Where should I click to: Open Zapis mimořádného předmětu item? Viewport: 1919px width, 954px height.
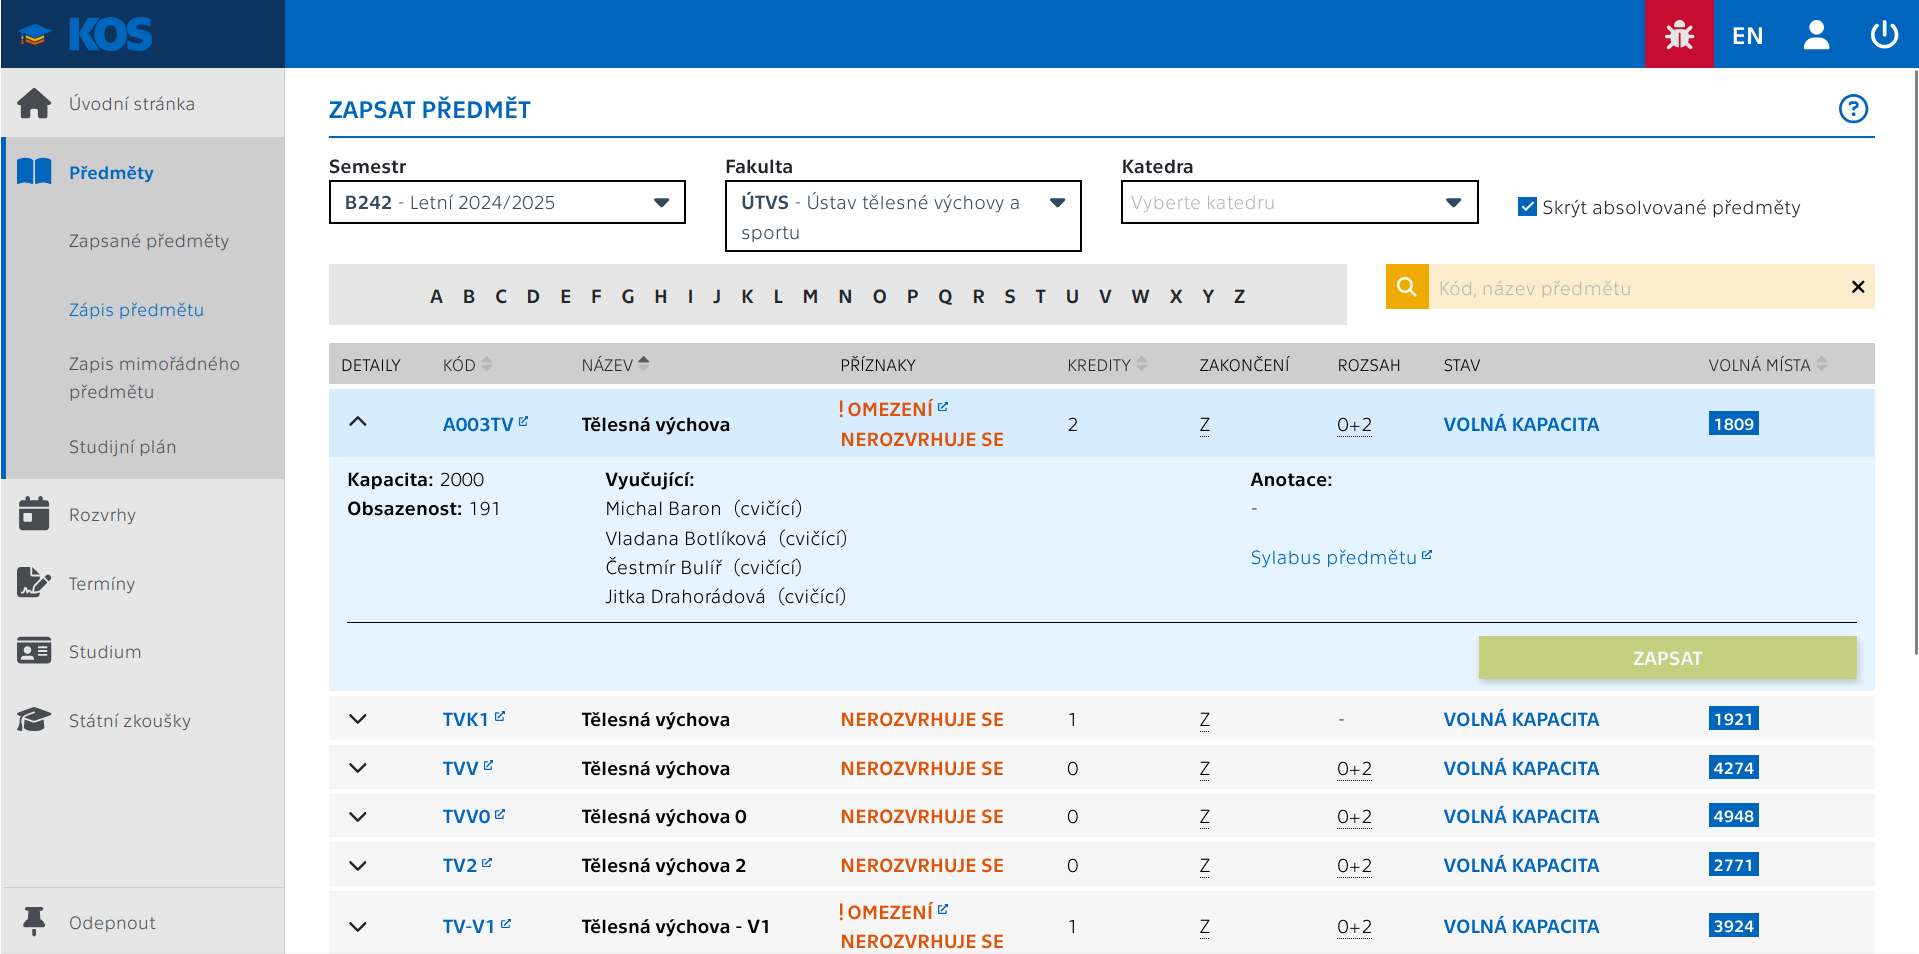pyautogui.click(x=154, y=378)
